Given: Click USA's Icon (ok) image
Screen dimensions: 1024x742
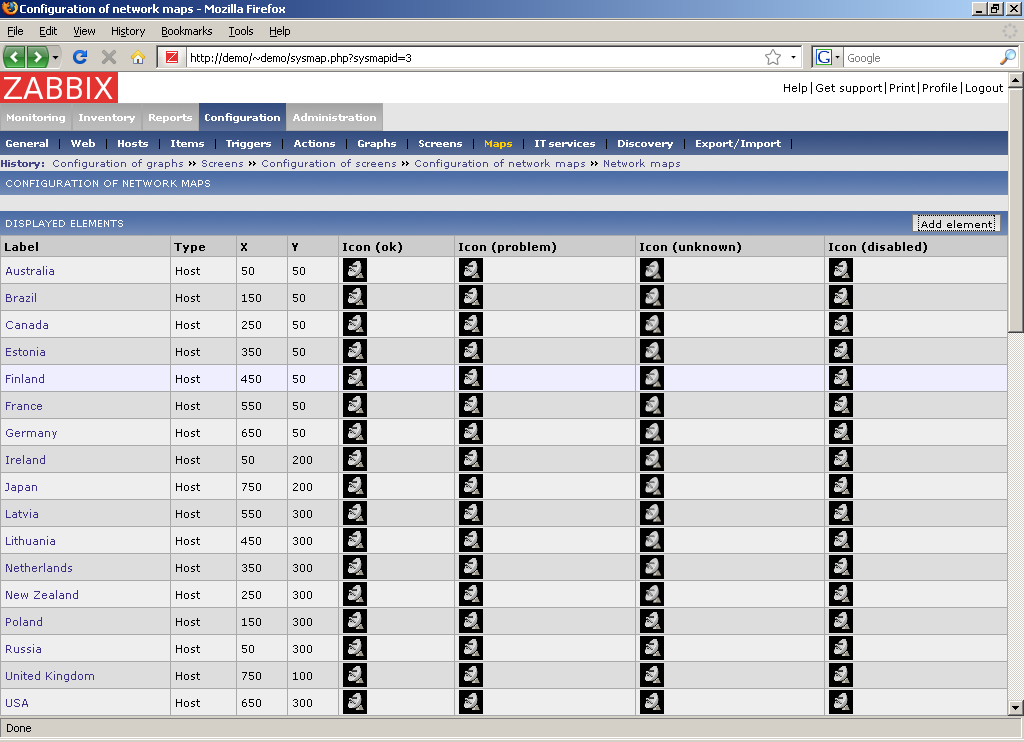Looking at the screenshot, I should tap(355, 702).
